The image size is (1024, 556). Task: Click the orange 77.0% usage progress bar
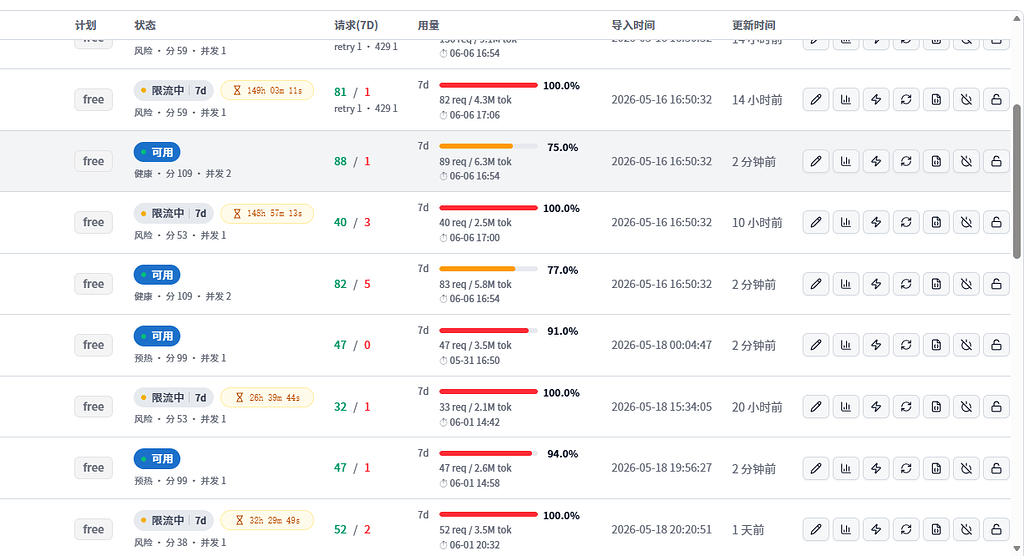488,269
